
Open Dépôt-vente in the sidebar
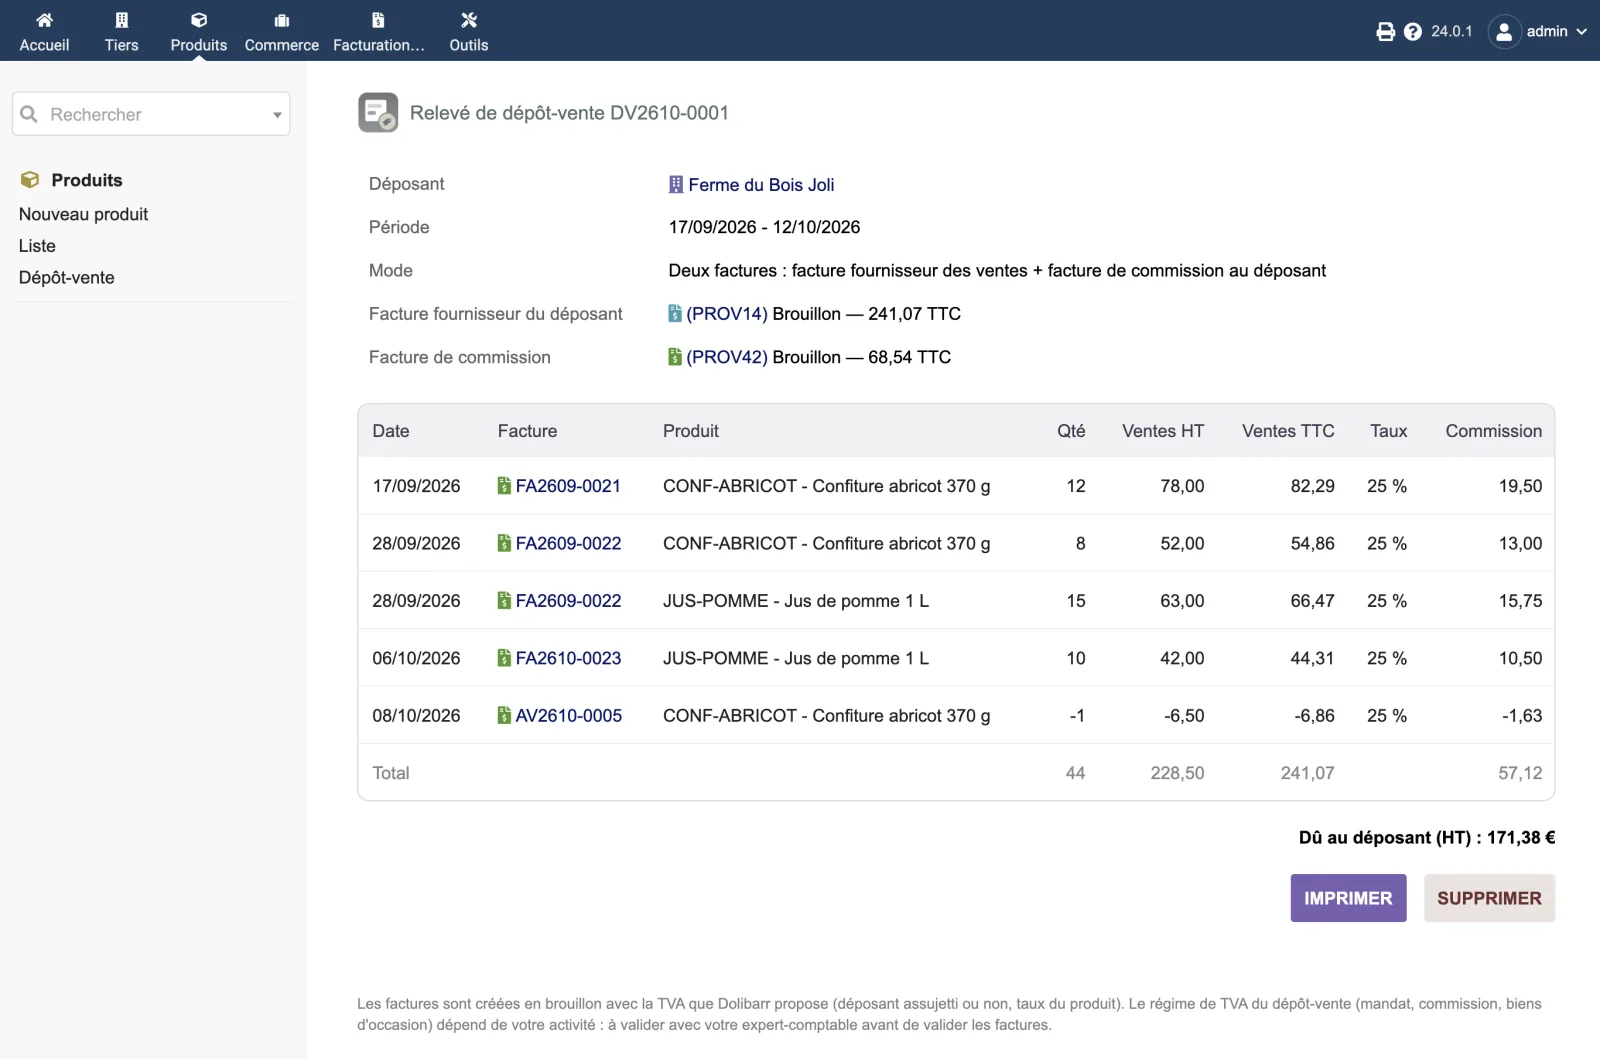(66, 278)
